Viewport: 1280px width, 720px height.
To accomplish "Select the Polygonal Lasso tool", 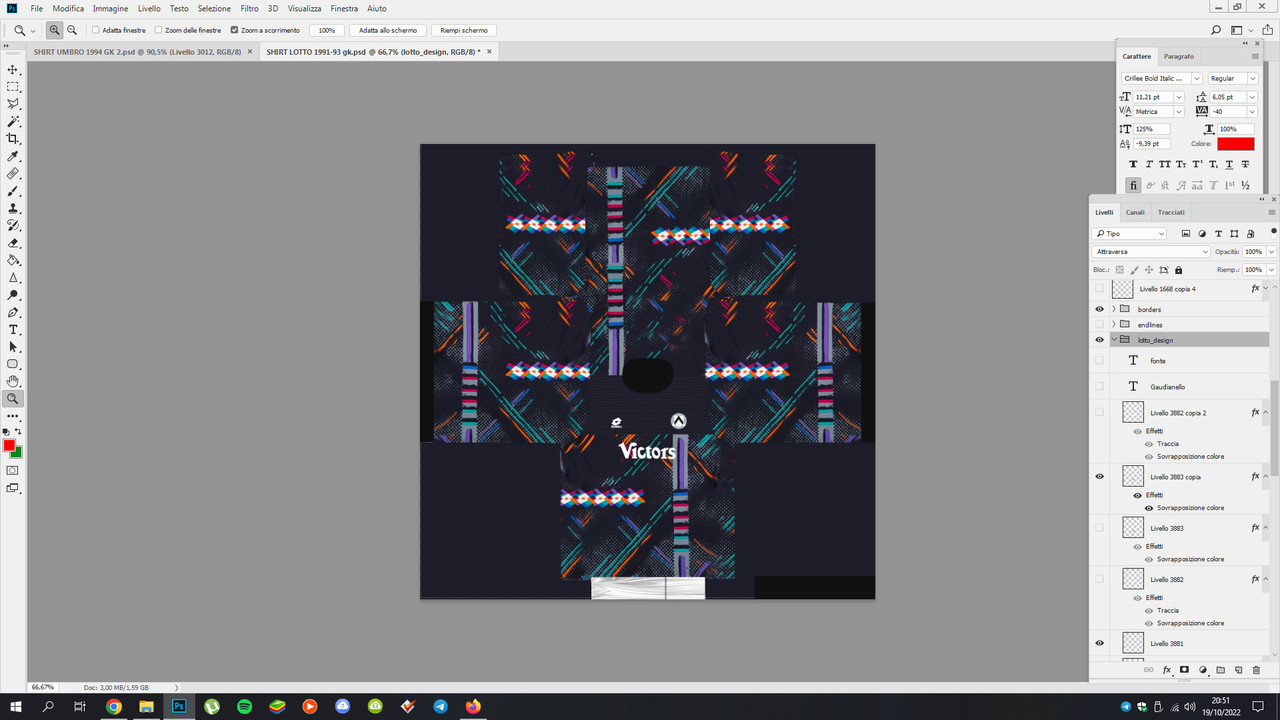I will 13,104.
